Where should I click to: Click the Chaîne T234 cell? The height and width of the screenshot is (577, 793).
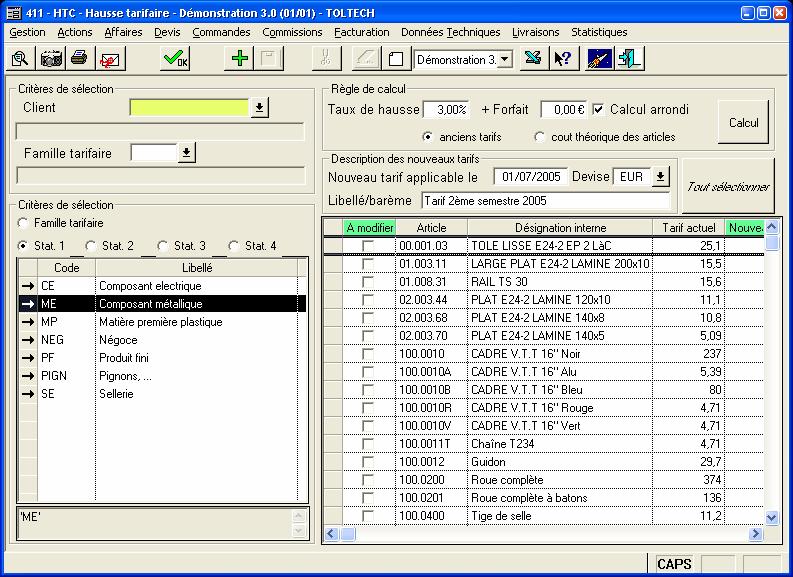point(560,444)
